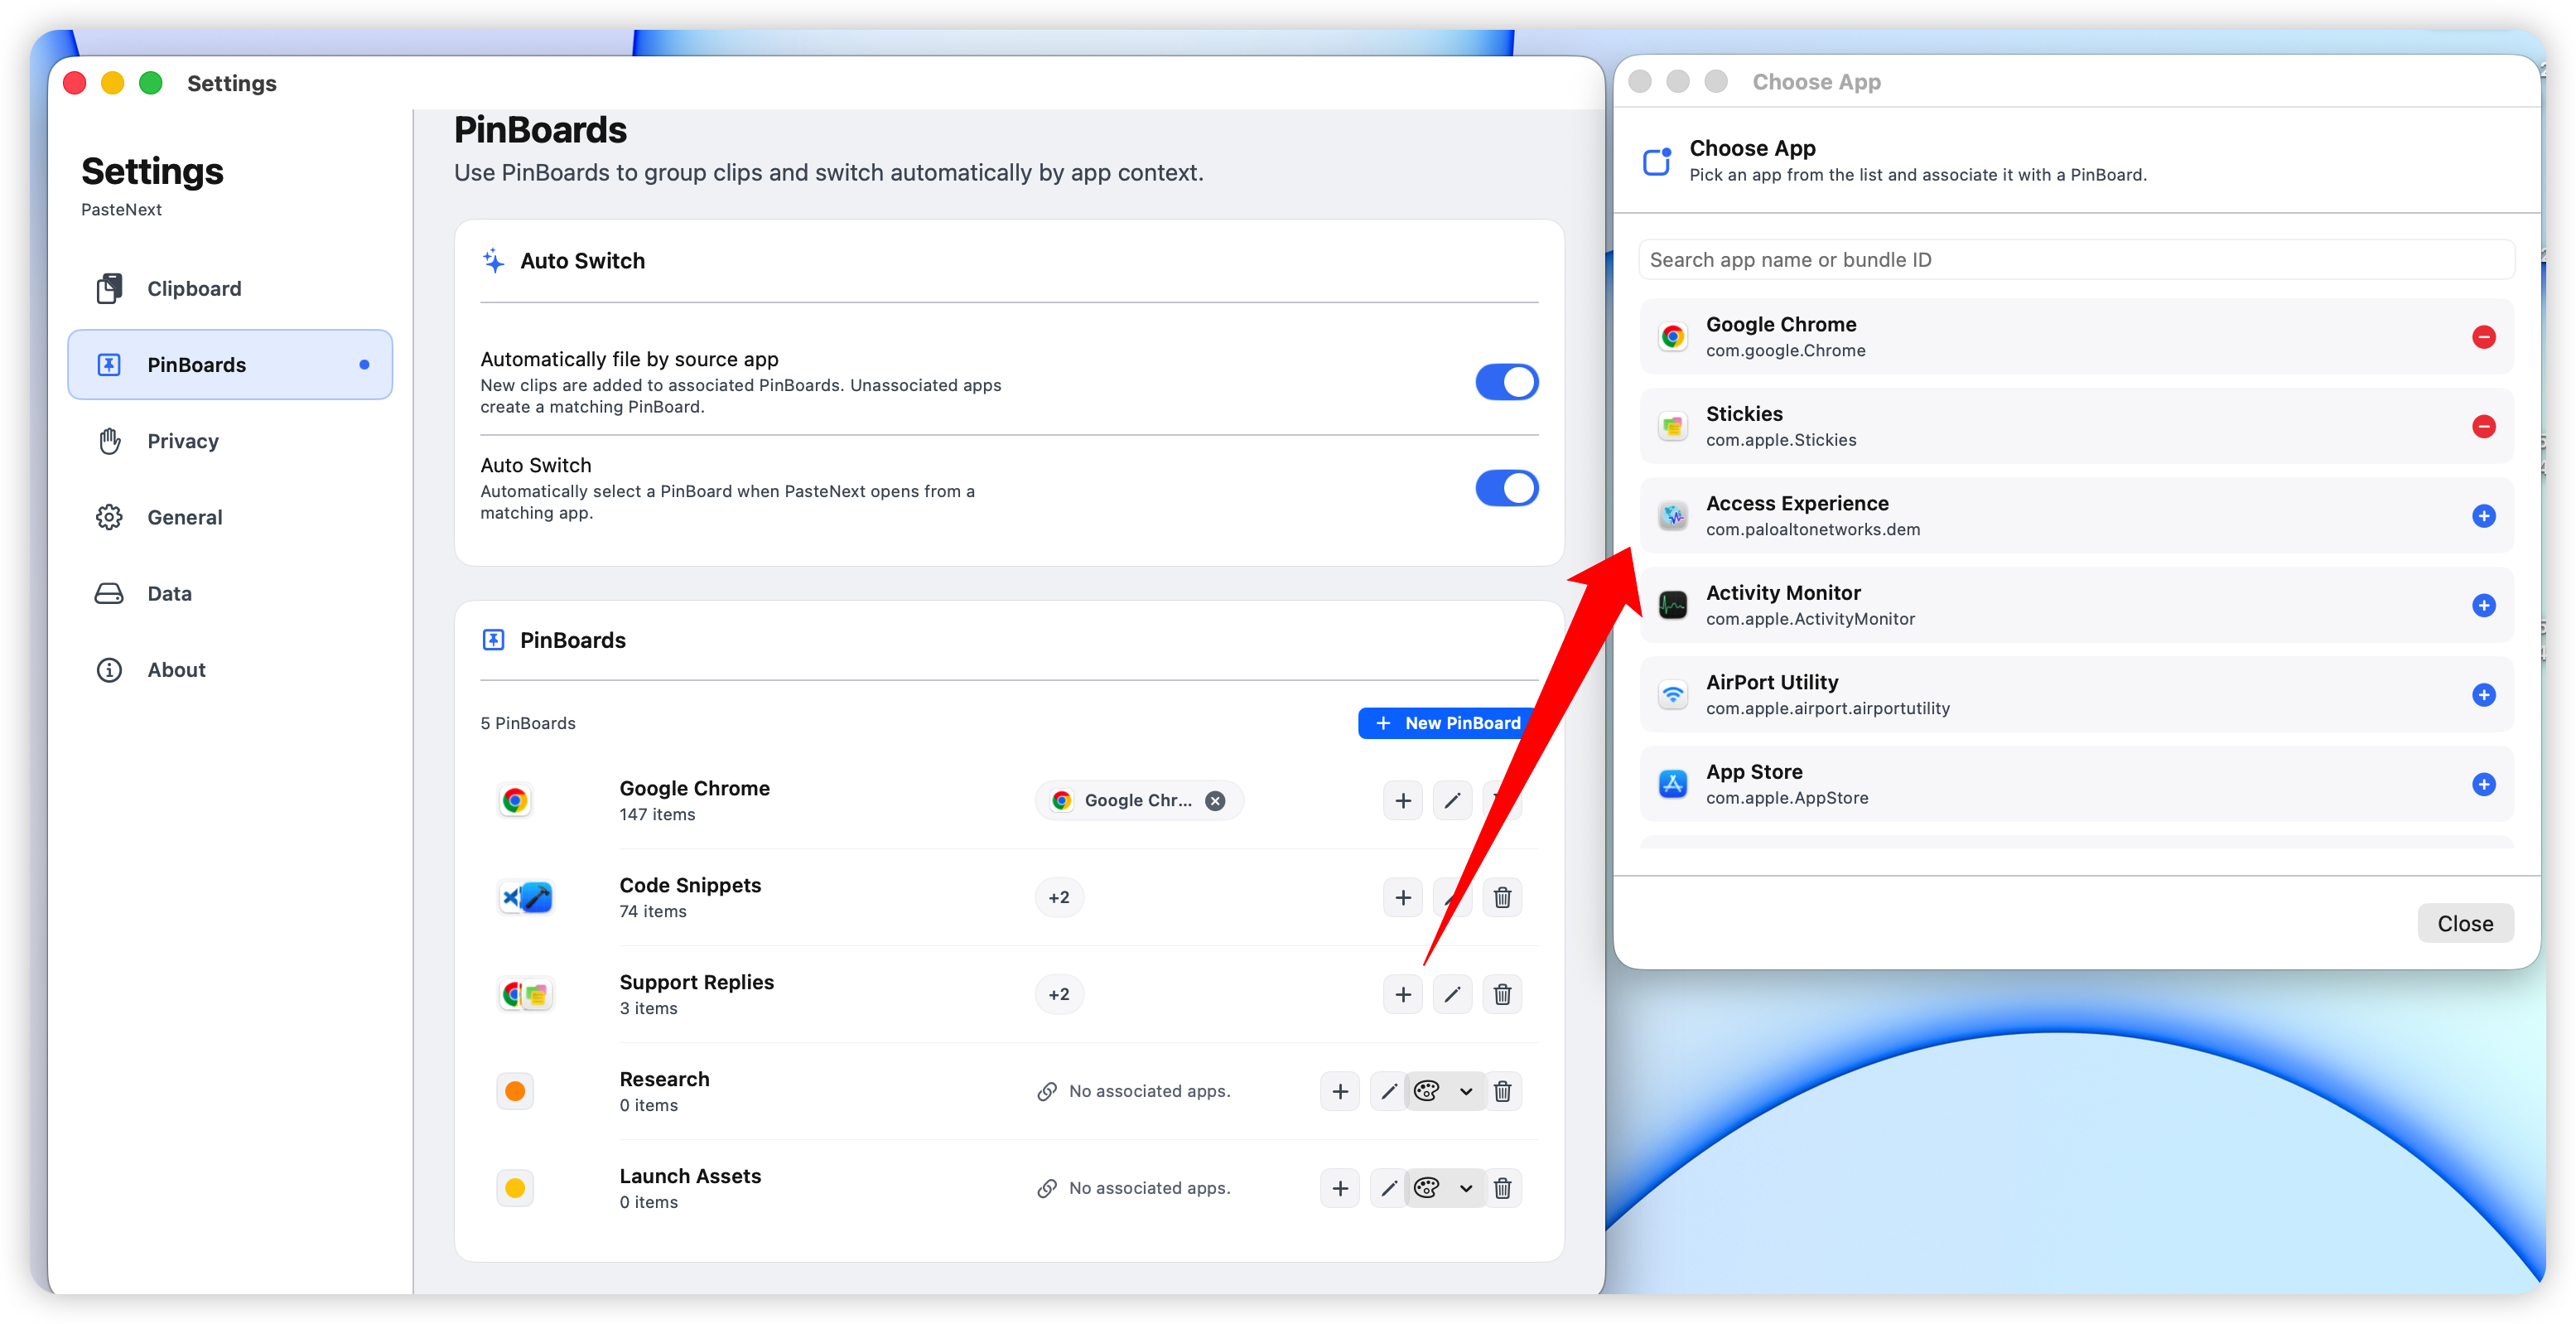This screenshot has width=2576, height=1324.
Task: Click the yellow color dot for Launch Assets
Action: tap(515, 1188)
